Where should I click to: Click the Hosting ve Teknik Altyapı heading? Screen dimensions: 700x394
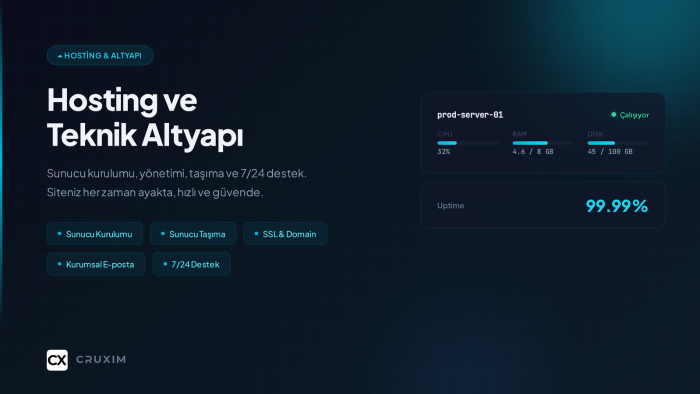coord(145,117)
